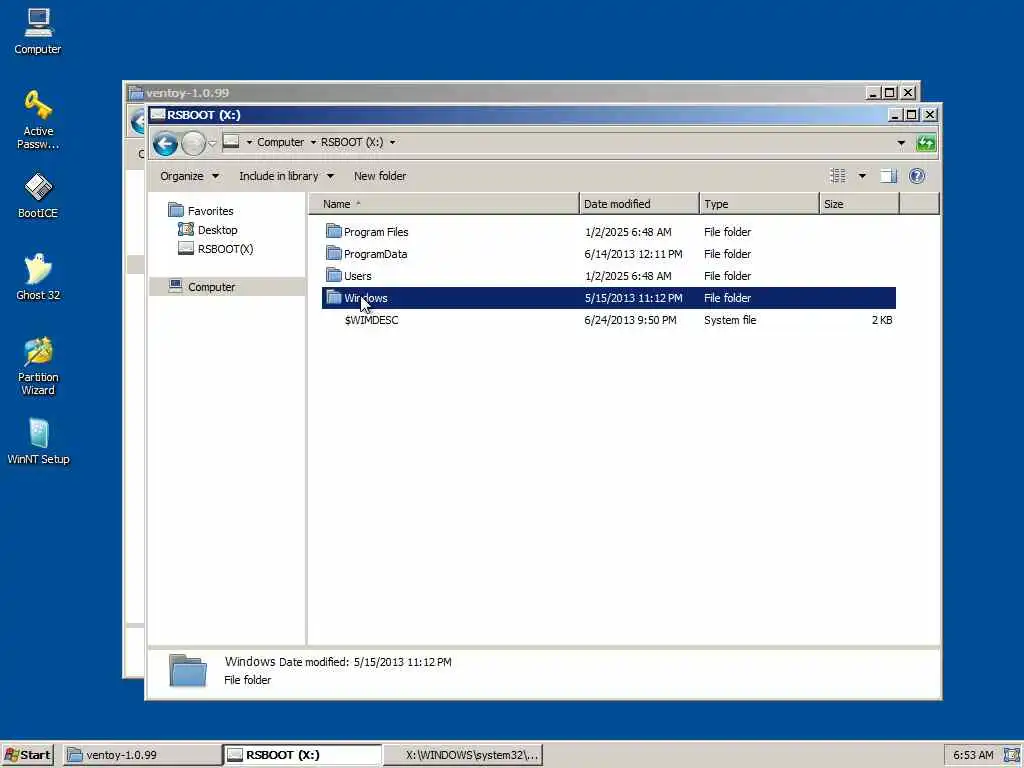Screen dimensions: 1024x768
Task: Click the 2 KB size cell
Action: tap(882, 320)
